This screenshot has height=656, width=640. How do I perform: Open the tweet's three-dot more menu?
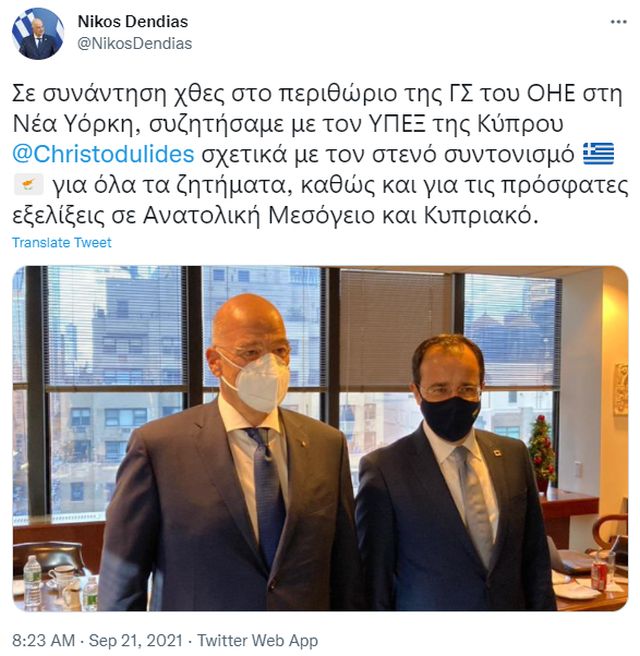point(619,22)
